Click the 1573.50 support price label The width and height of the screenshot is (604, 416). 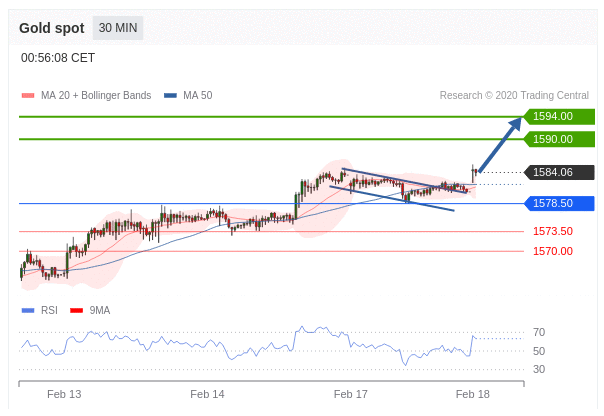[553, 231]
